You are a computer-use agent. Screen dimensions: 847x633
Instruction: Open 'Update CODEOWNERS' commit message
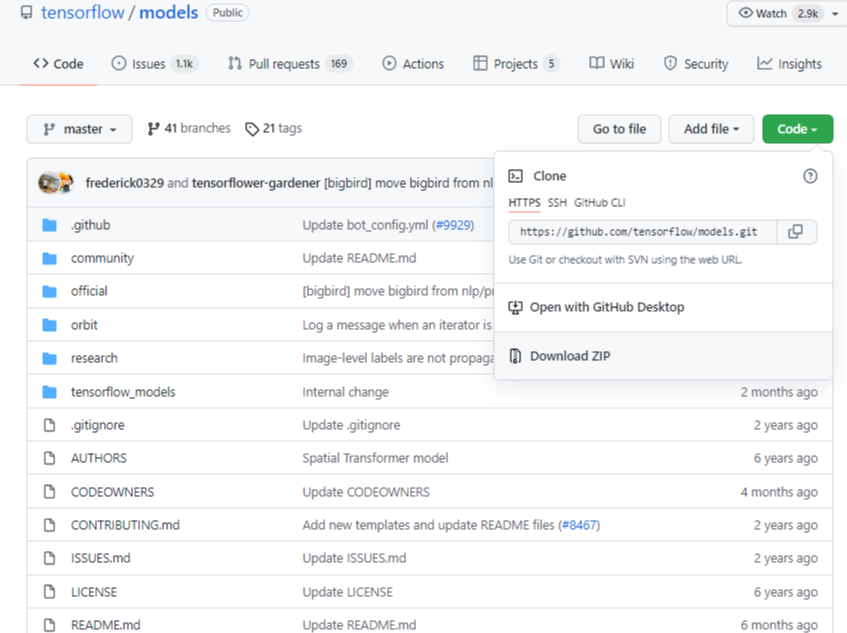point(366,492)
